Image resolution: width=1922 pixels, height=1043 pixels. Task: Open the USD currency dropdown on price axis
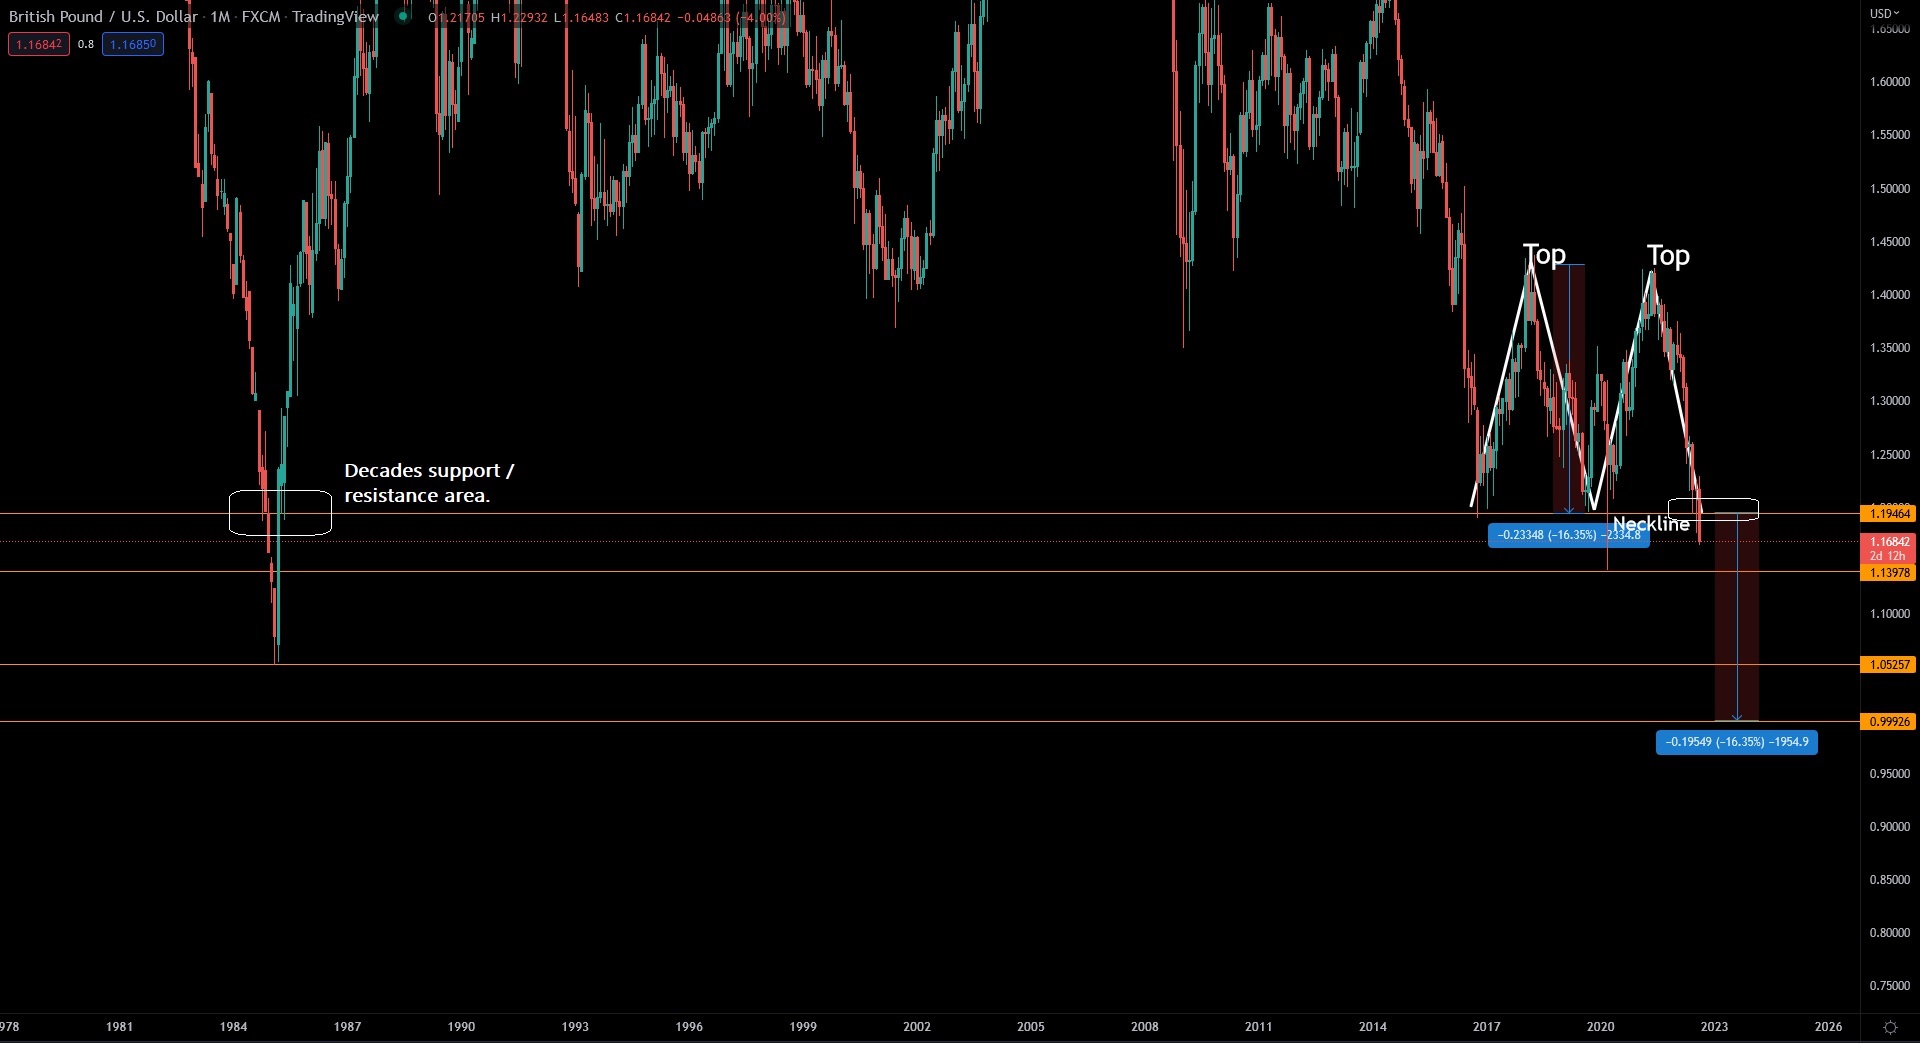pyautogui.click(x=1884, y=14)
